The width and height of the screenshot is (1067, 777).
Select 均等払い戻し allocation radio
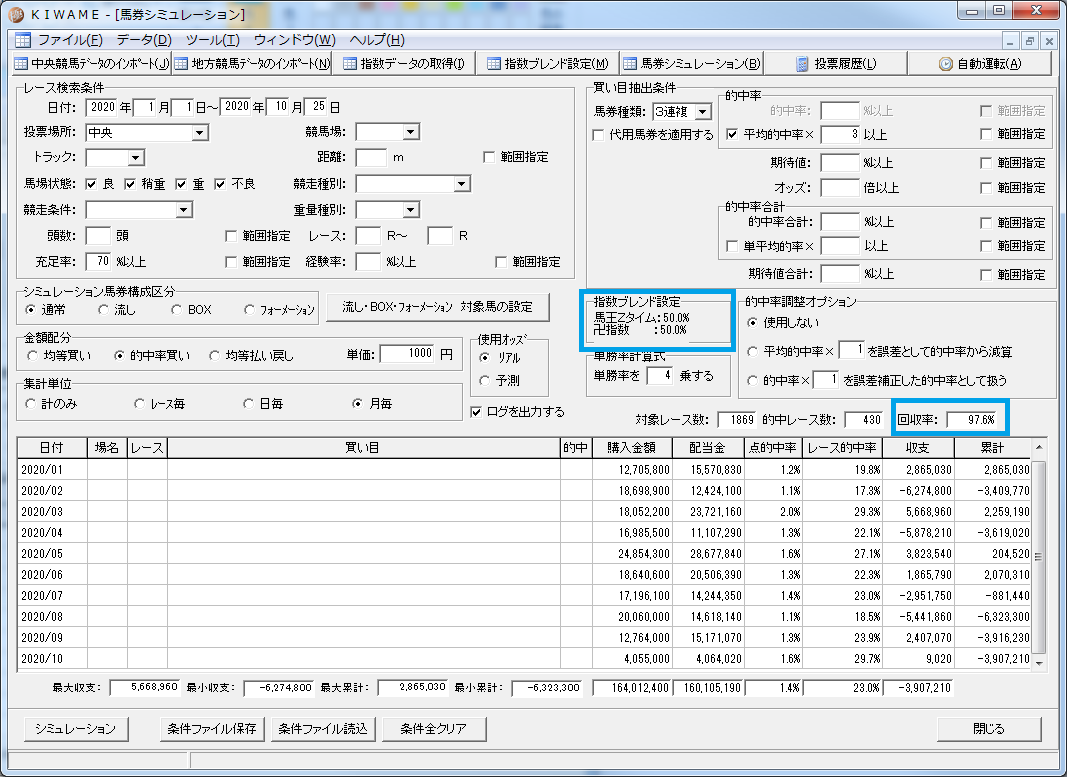tap(214, 355)
